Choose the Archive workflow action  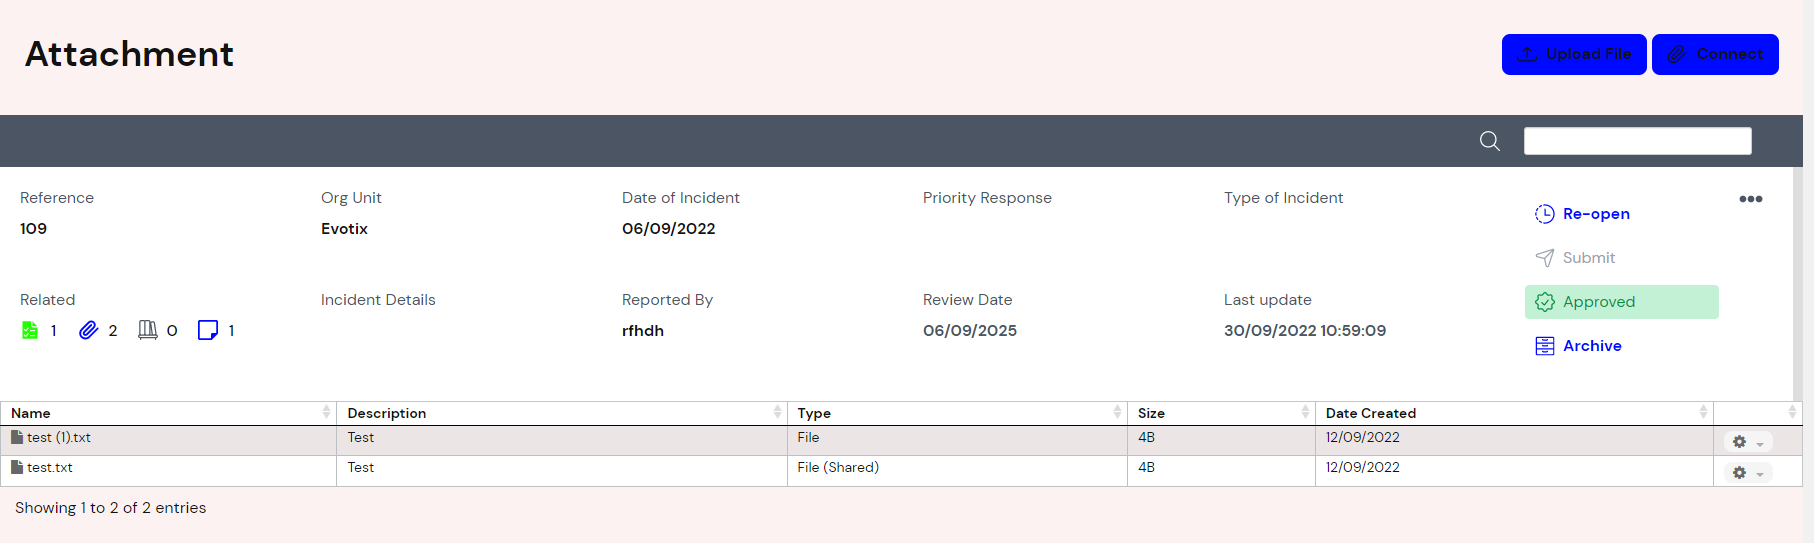pyautogui.click(x=1591, y=346)
